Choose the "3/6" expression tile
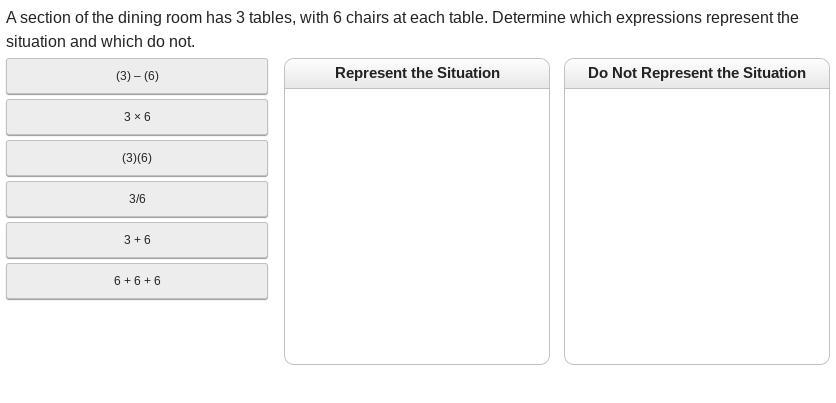836x403 pixels. [137, 199]
